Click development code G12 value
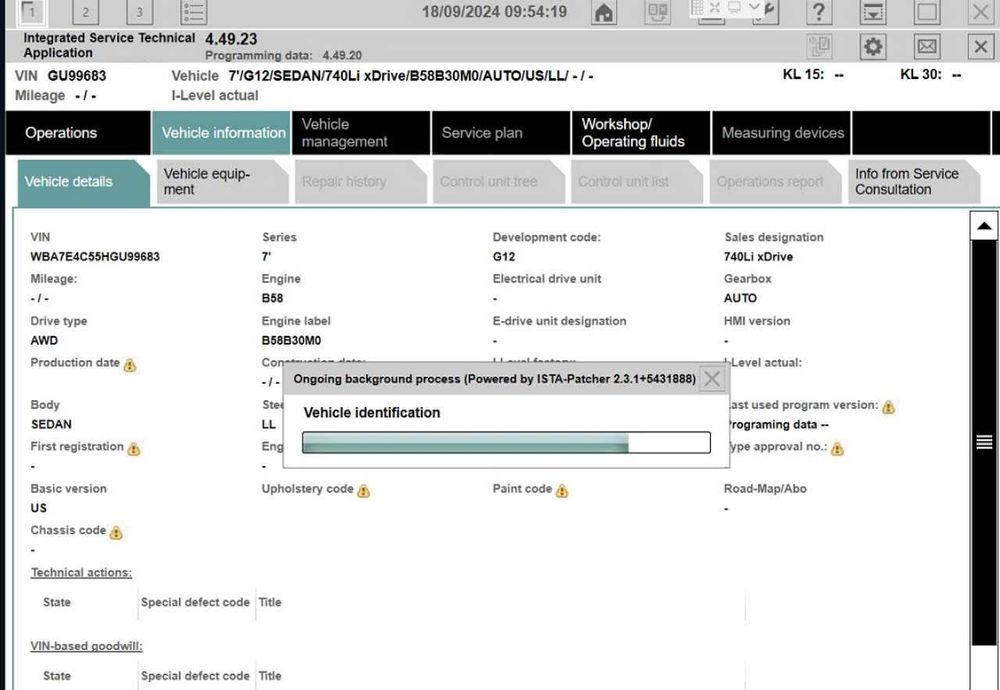Viewport: 1000px width, 690px height. coord(504,257)
